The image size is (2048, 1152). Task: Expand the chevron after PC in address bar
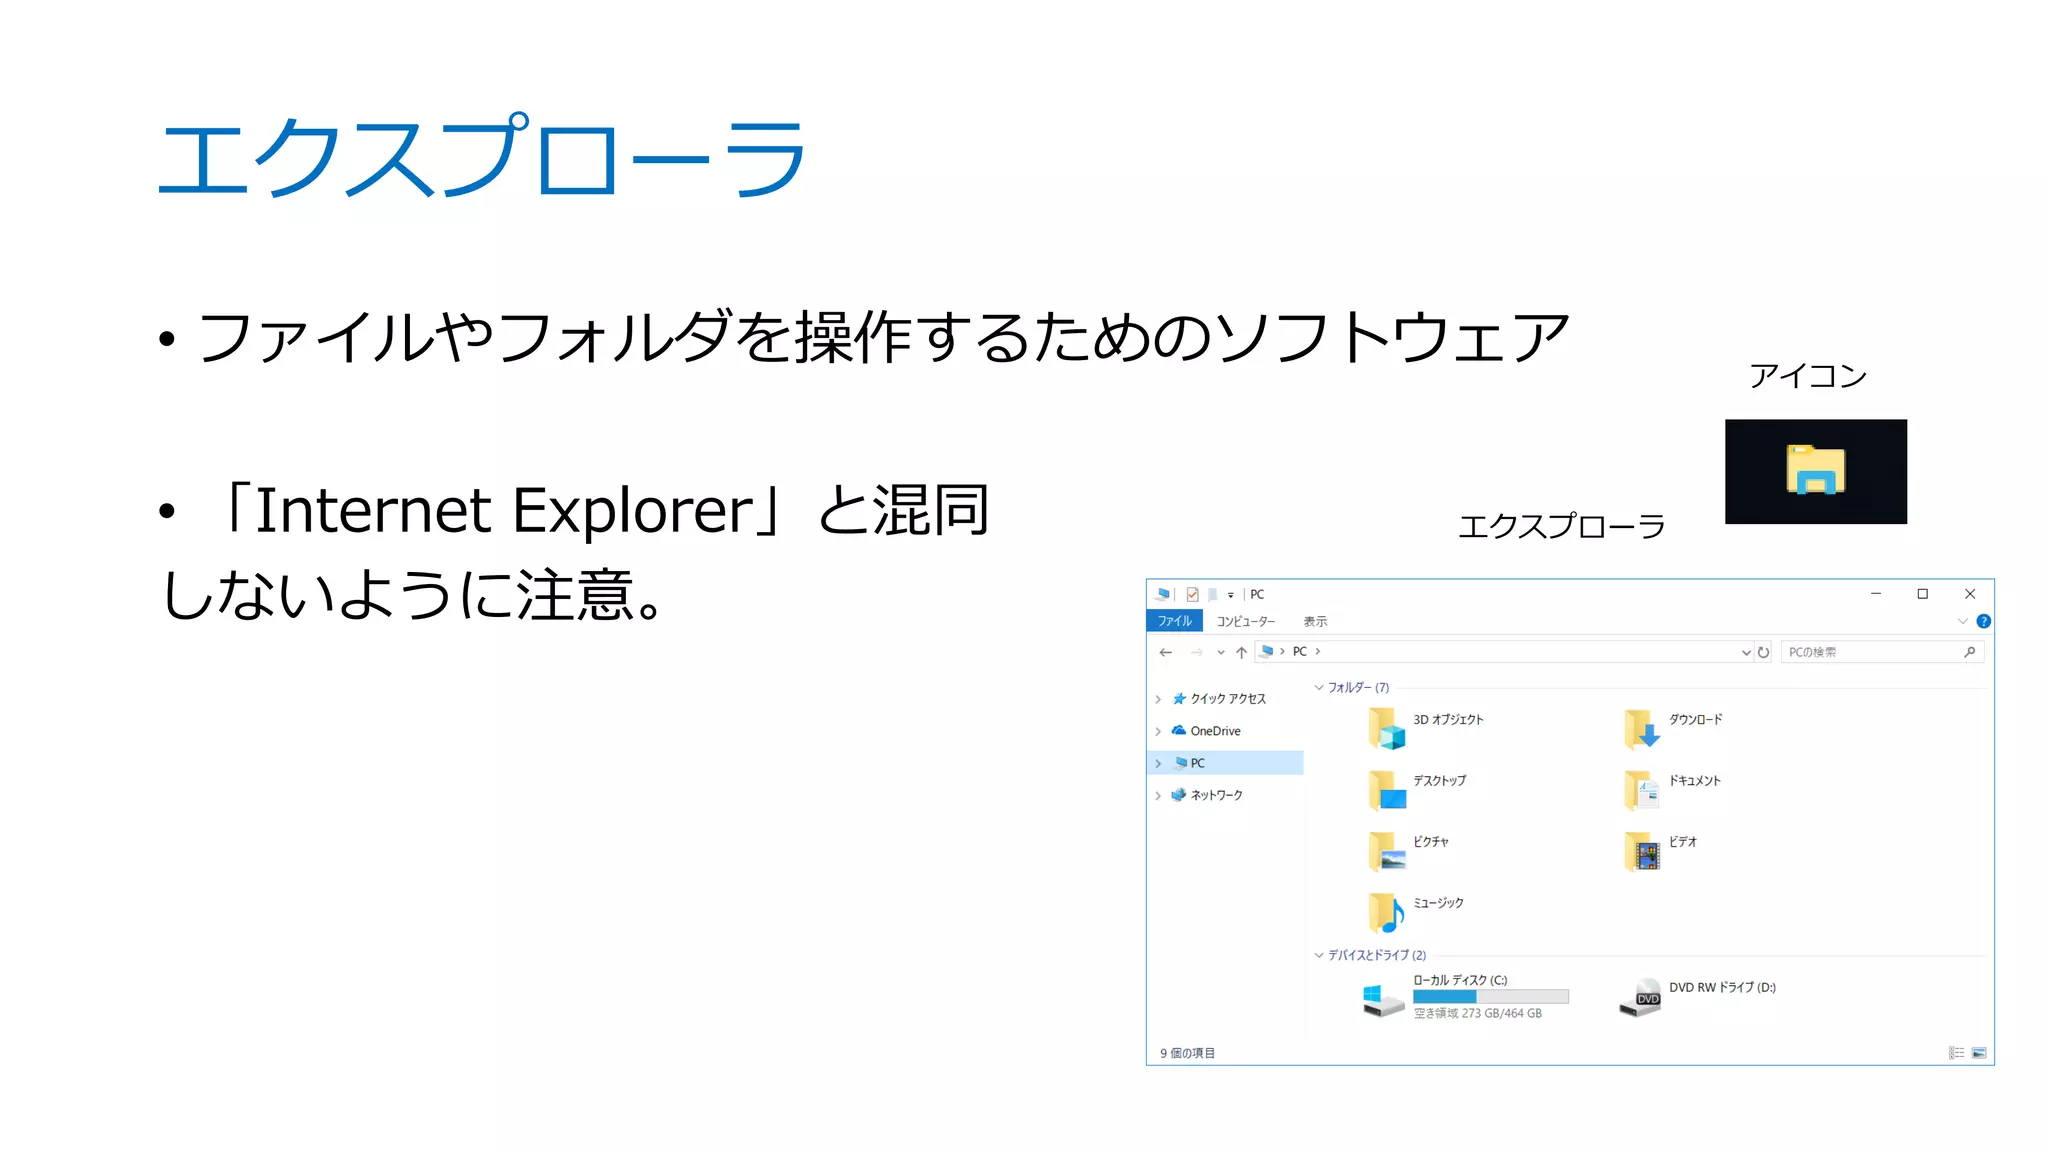point(1318,651)
